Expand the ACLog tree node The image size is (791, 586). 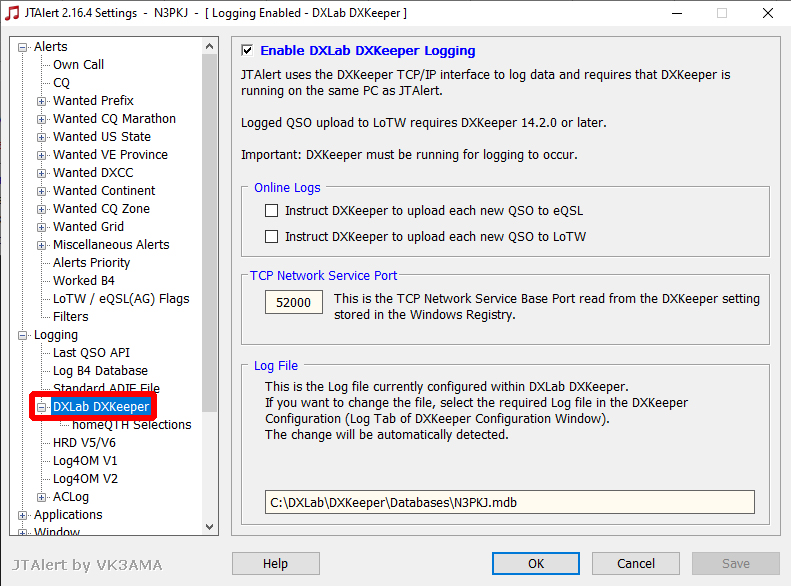[x=42, y=497]
